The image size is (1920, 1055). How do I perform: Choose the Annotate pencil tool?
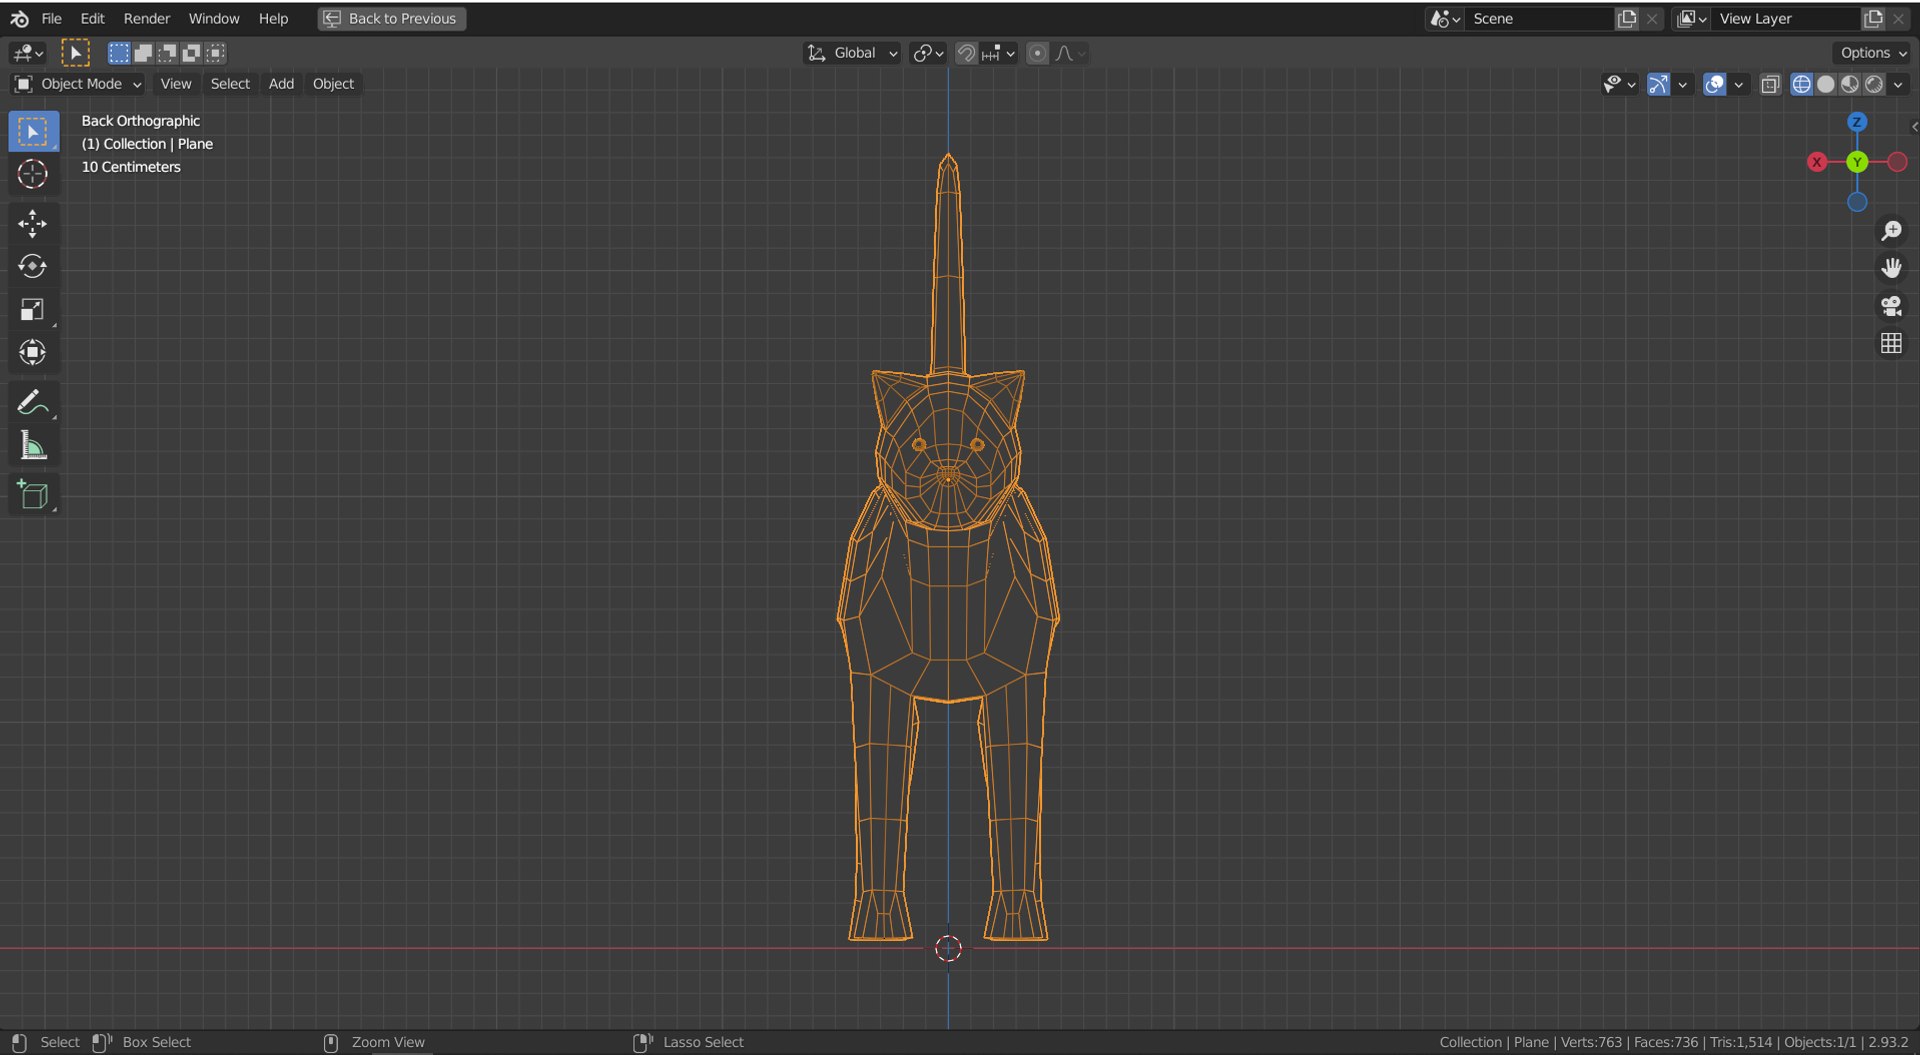click(33, 402)
